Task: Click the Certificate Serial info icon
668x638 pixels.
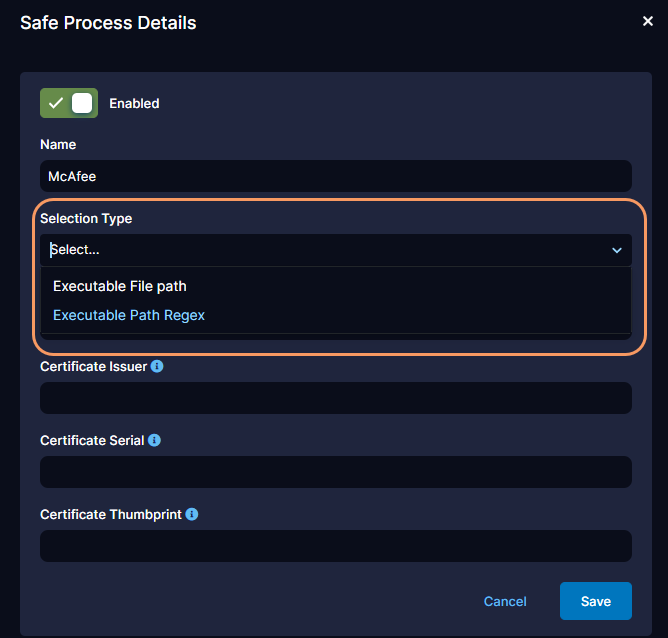Action: [155, 440]
